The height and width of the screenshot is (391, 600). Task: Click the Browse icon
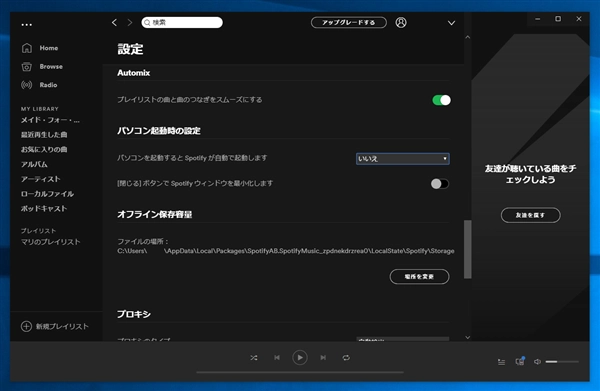27,67
